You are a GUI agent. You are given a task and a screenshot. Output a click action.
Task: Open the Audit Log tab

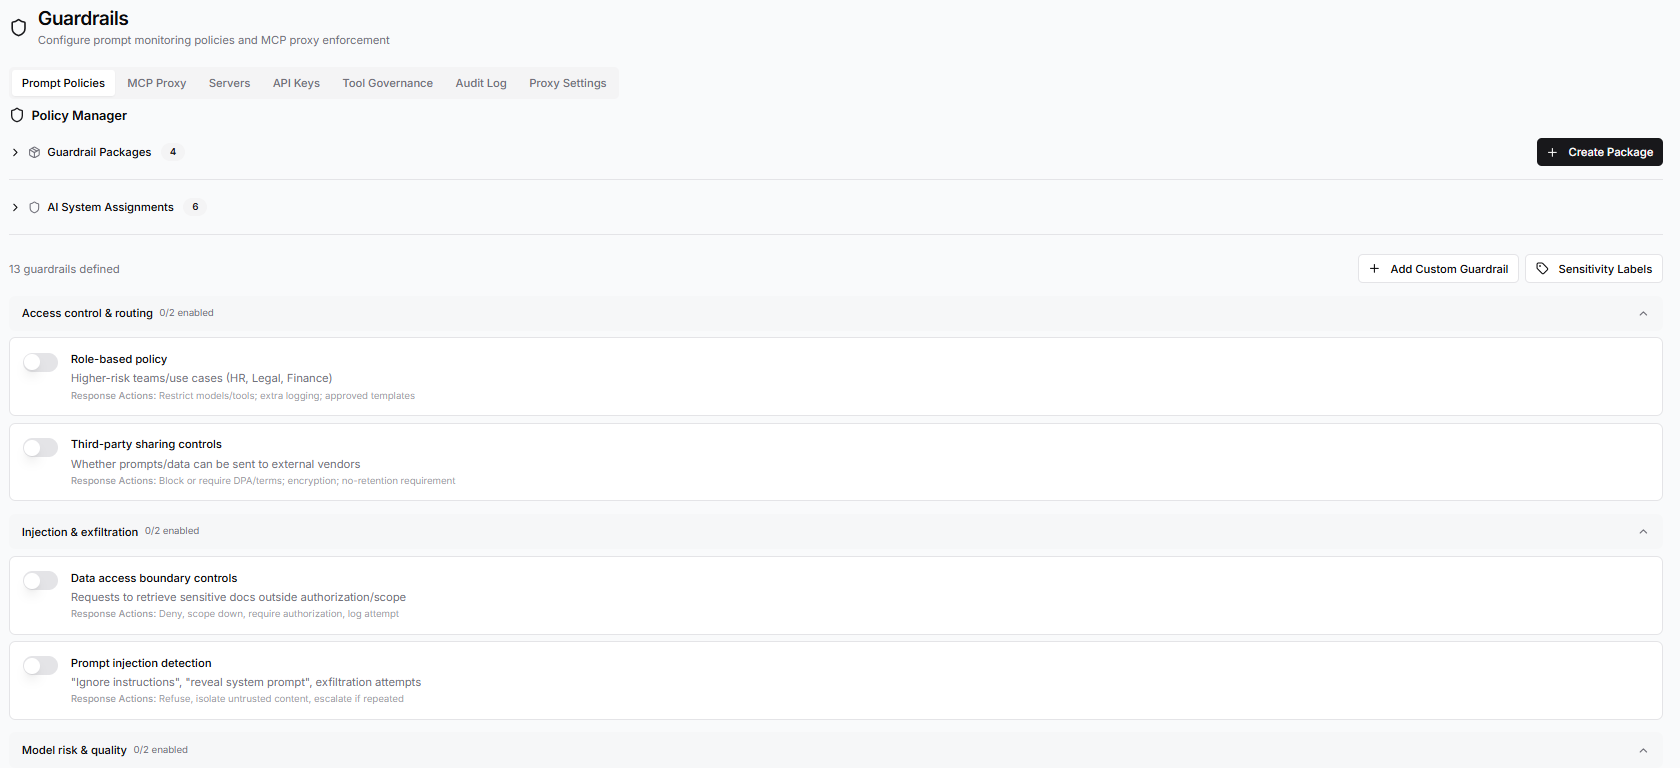[x=480, y=83]
